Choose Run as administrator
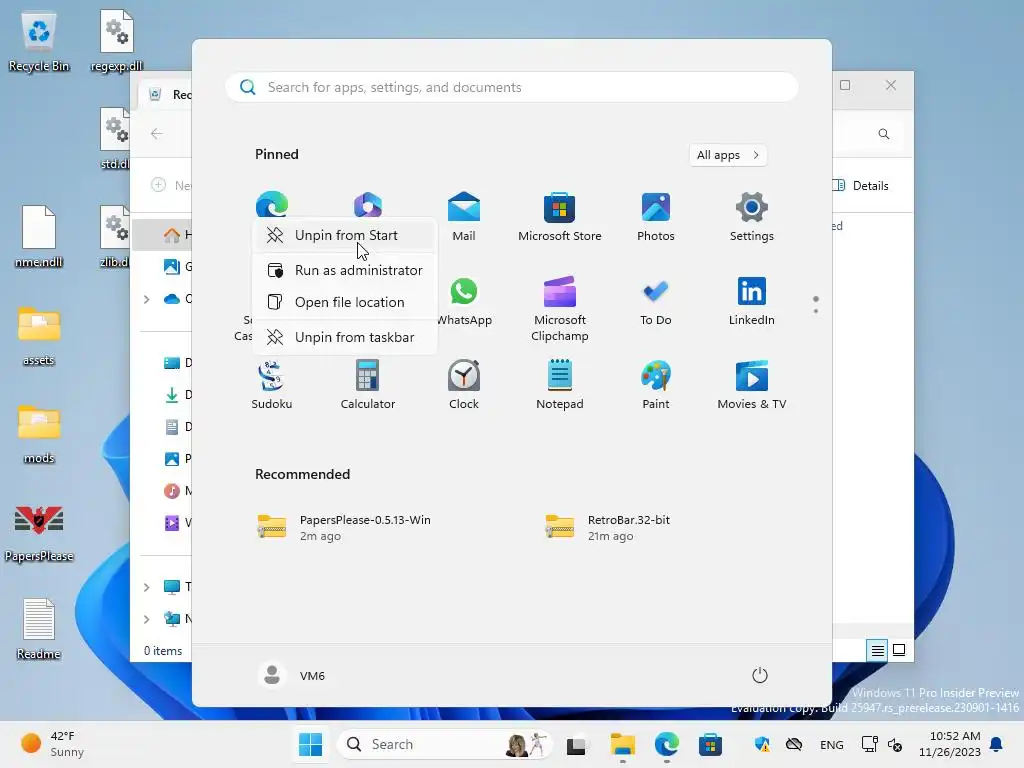Image resolution: width=1024 pixels, height=768 pixels. tap(345, 270)
